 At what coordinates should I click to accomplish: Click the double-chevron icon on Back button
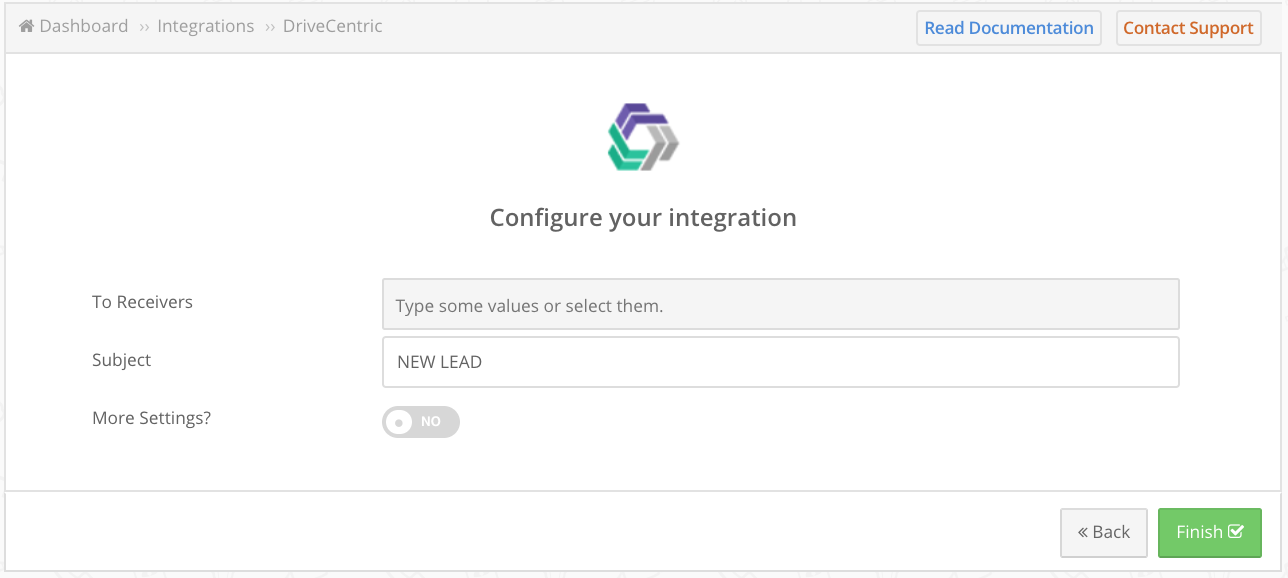[1083, 533]
